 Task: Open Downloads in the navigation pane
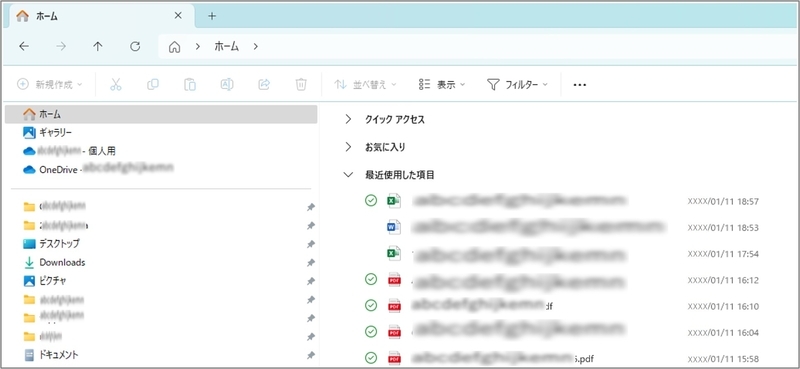(x=54, y=262)
